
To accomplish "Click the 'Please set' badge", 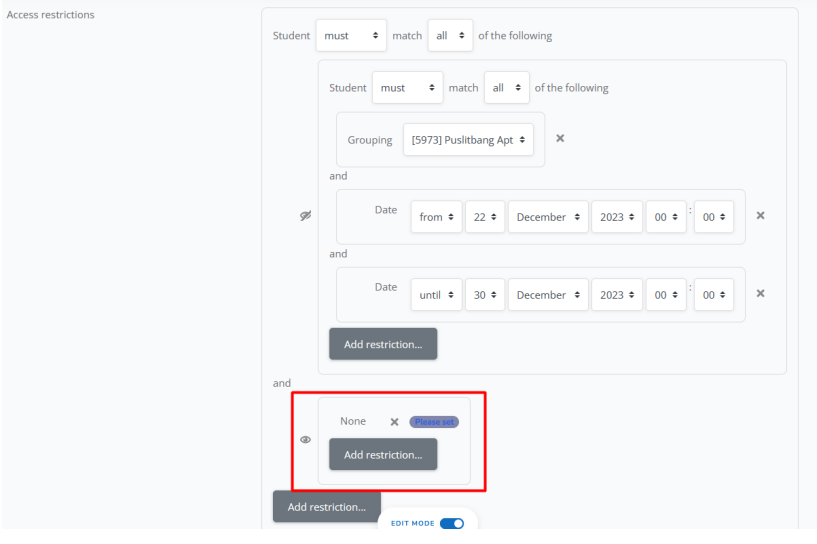I will coord(434,422).
